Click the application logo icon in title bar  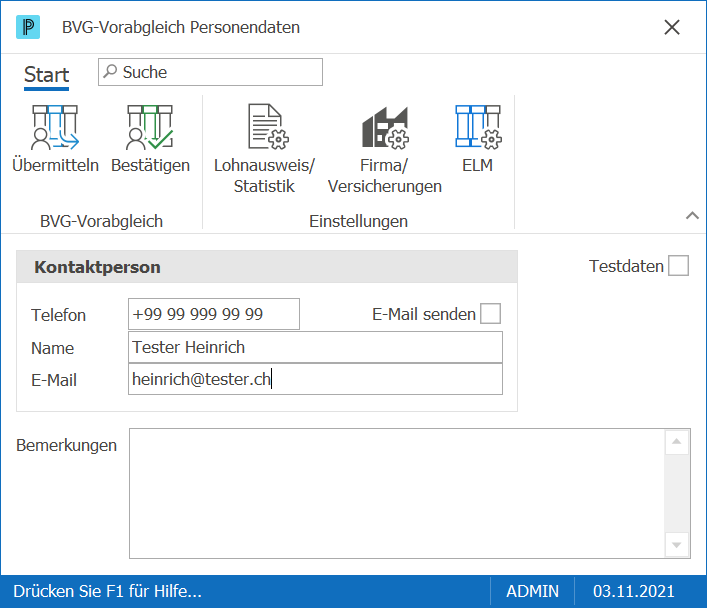(x=28, y=27)
